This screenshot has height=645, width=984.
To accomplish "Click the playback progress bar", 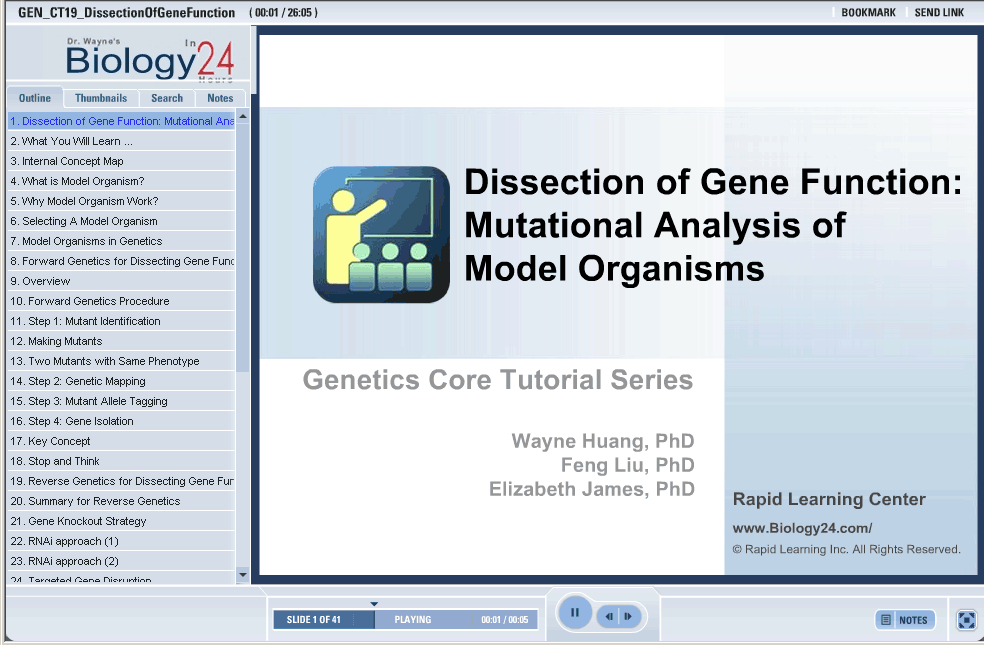I will [x=456, y=620].
